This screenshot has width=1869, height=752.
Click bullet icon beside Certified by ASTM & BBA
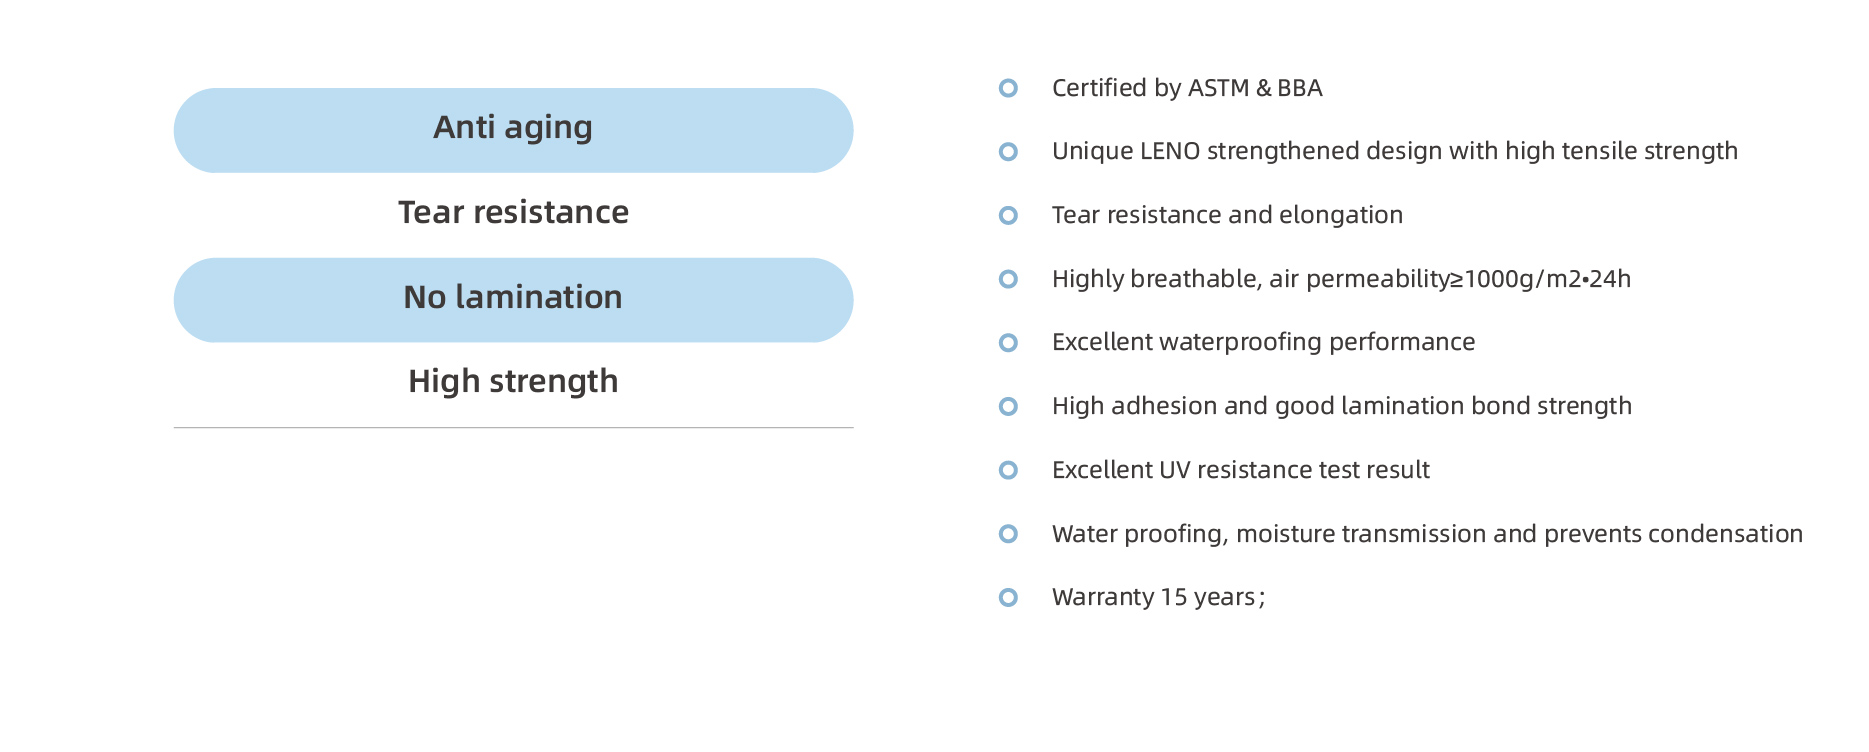point(1008,88)
